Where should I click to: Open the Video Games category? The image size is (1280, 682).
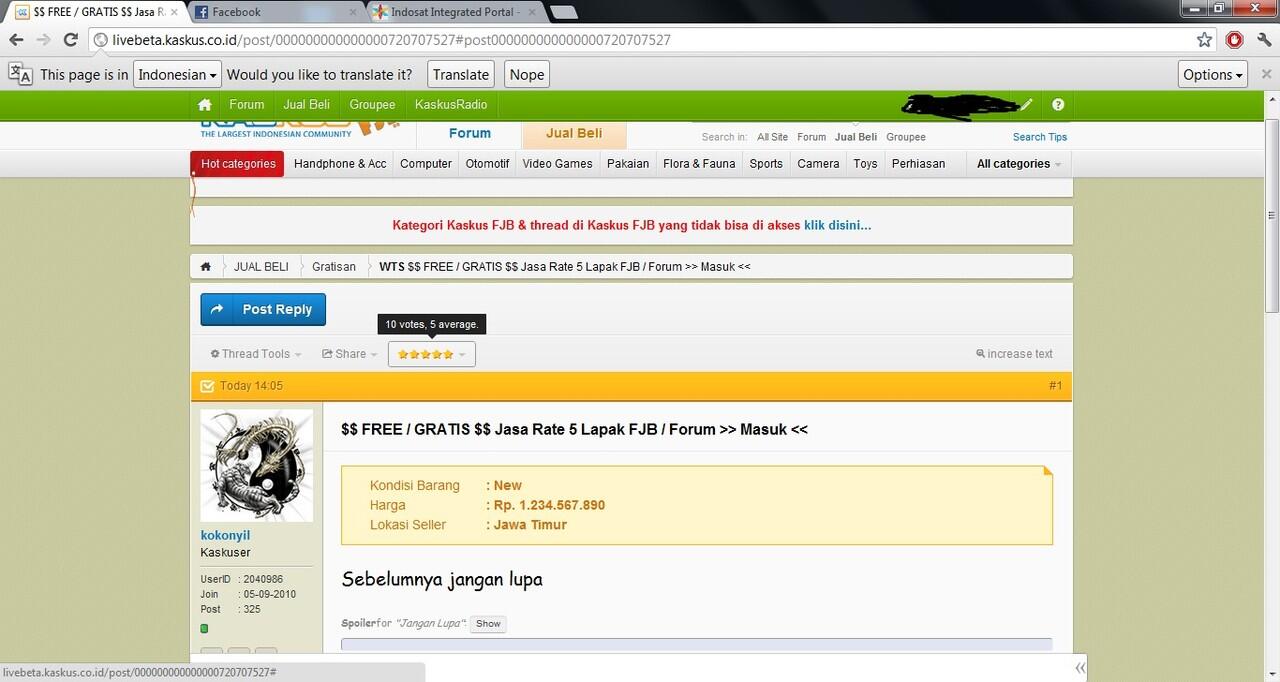(557, 164)
